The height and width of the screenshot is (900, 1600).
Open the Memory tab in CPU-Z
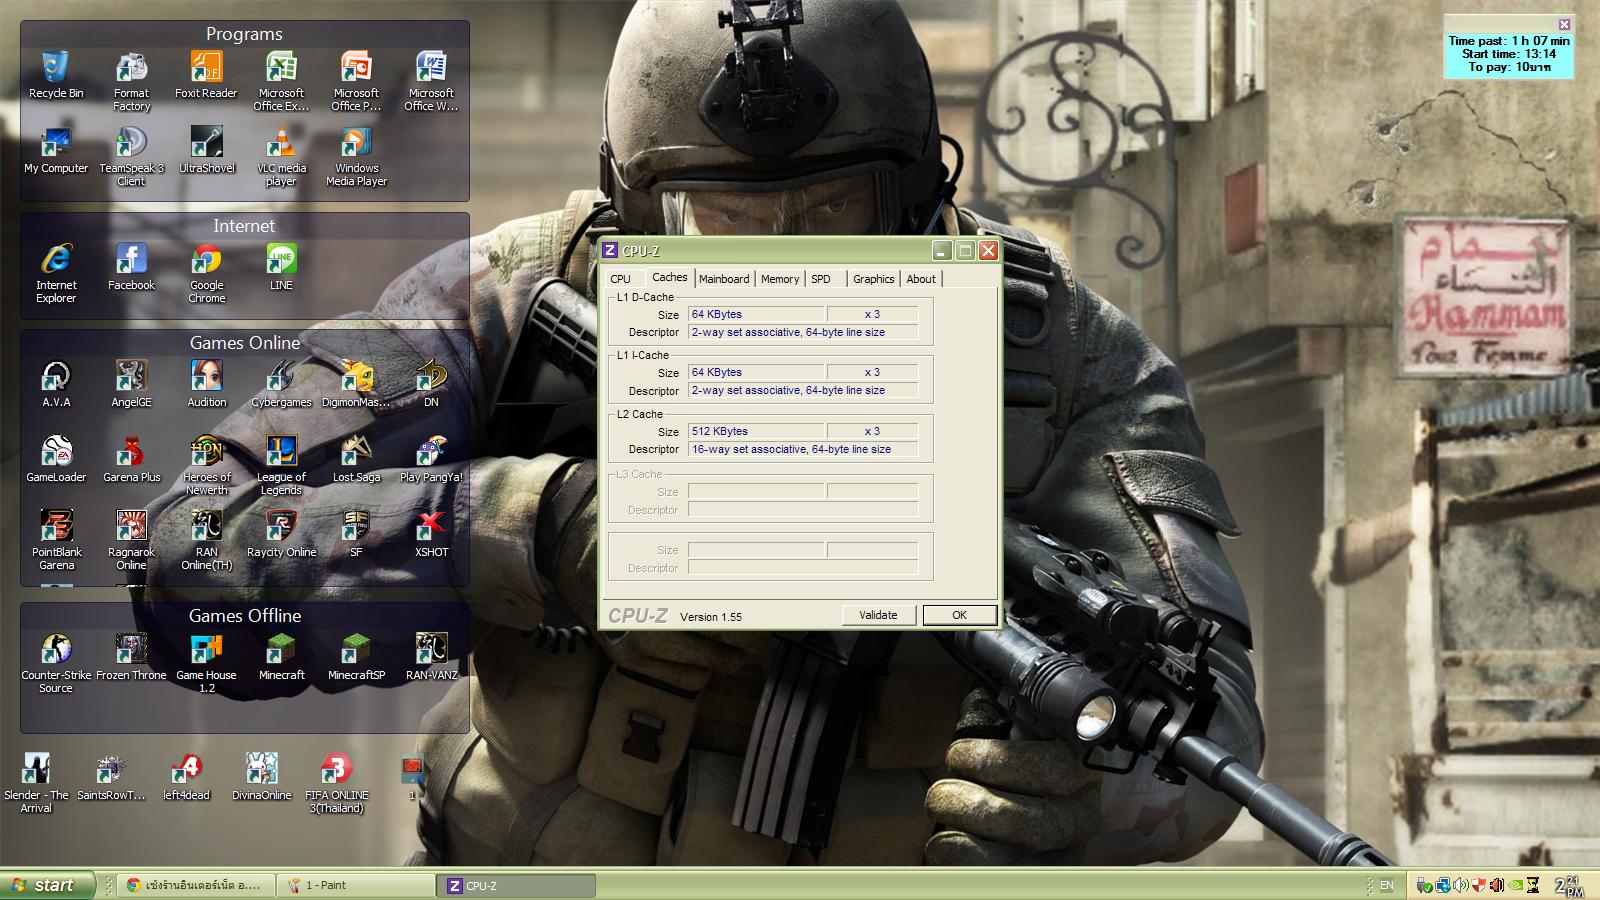click(x=780, y=279)
